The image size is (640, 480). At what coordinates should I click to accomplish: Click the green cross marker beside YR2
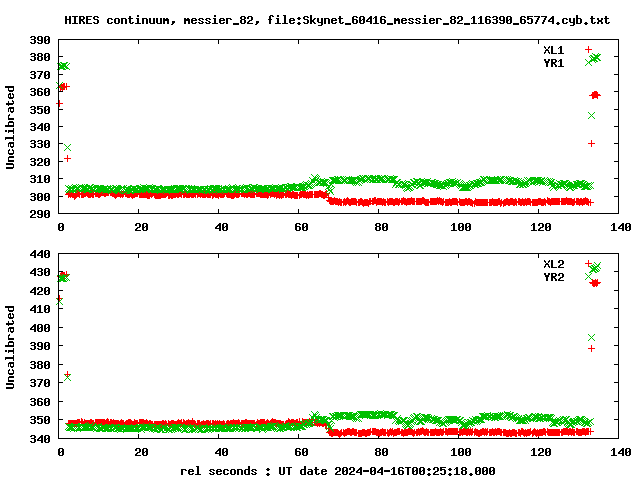click(588, 276)
